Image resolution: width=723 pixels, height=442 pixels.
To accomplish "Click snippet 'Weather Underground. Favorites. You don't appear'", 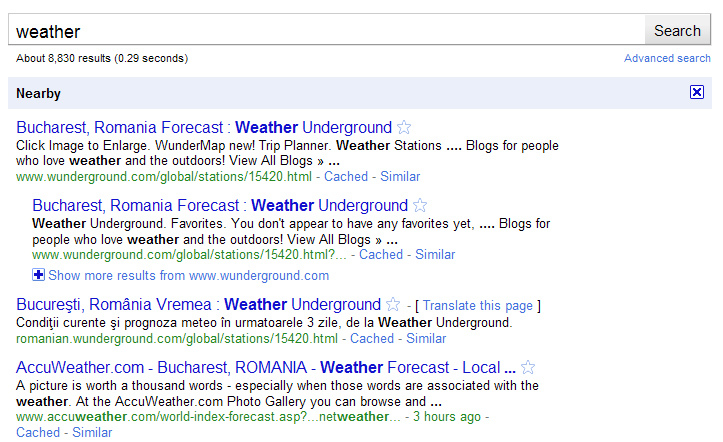I will [x=181, y=224].
